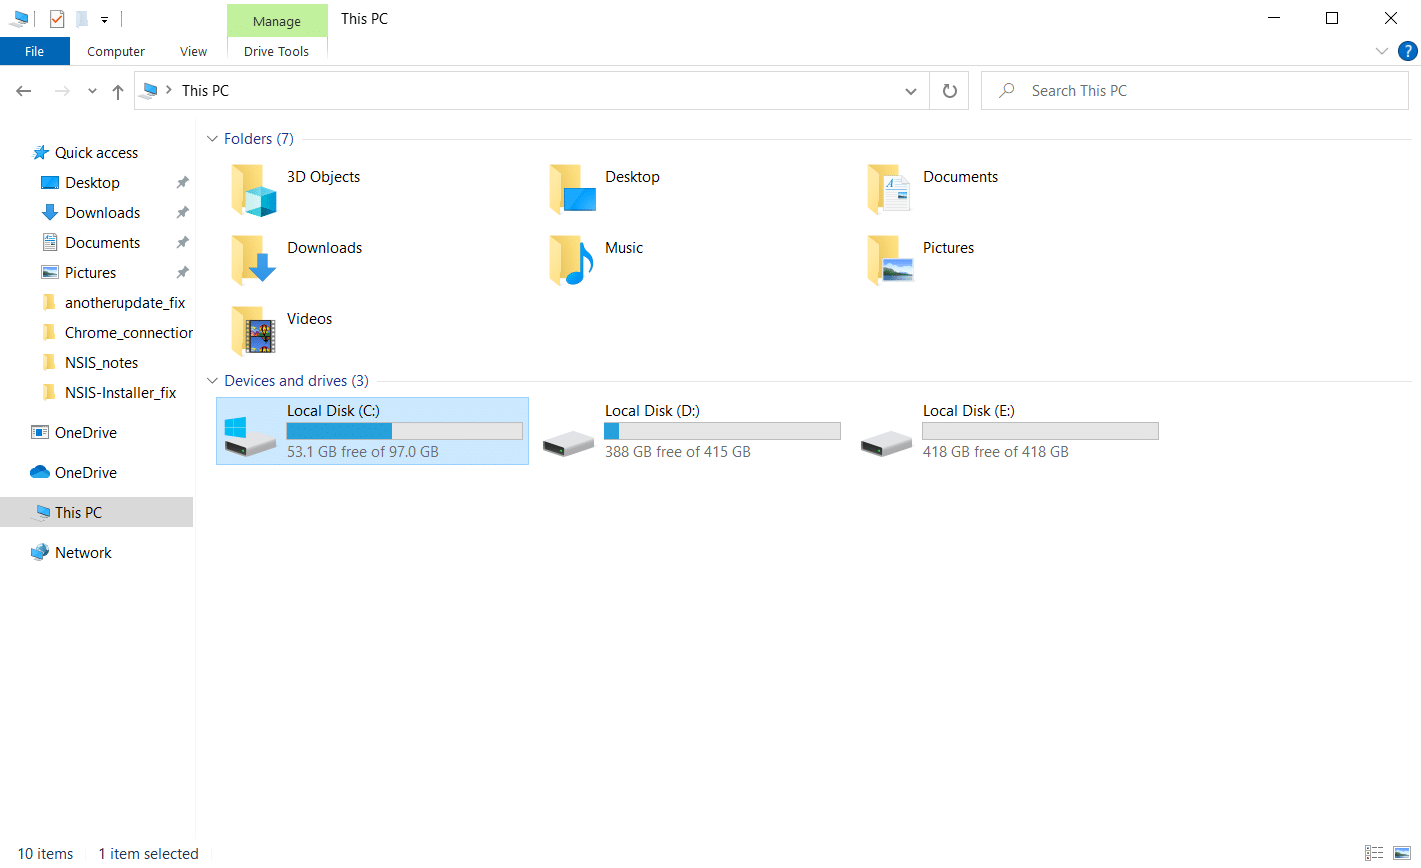
Task: Collapse the Devices and drives (3) group
Action: point(212,381)
